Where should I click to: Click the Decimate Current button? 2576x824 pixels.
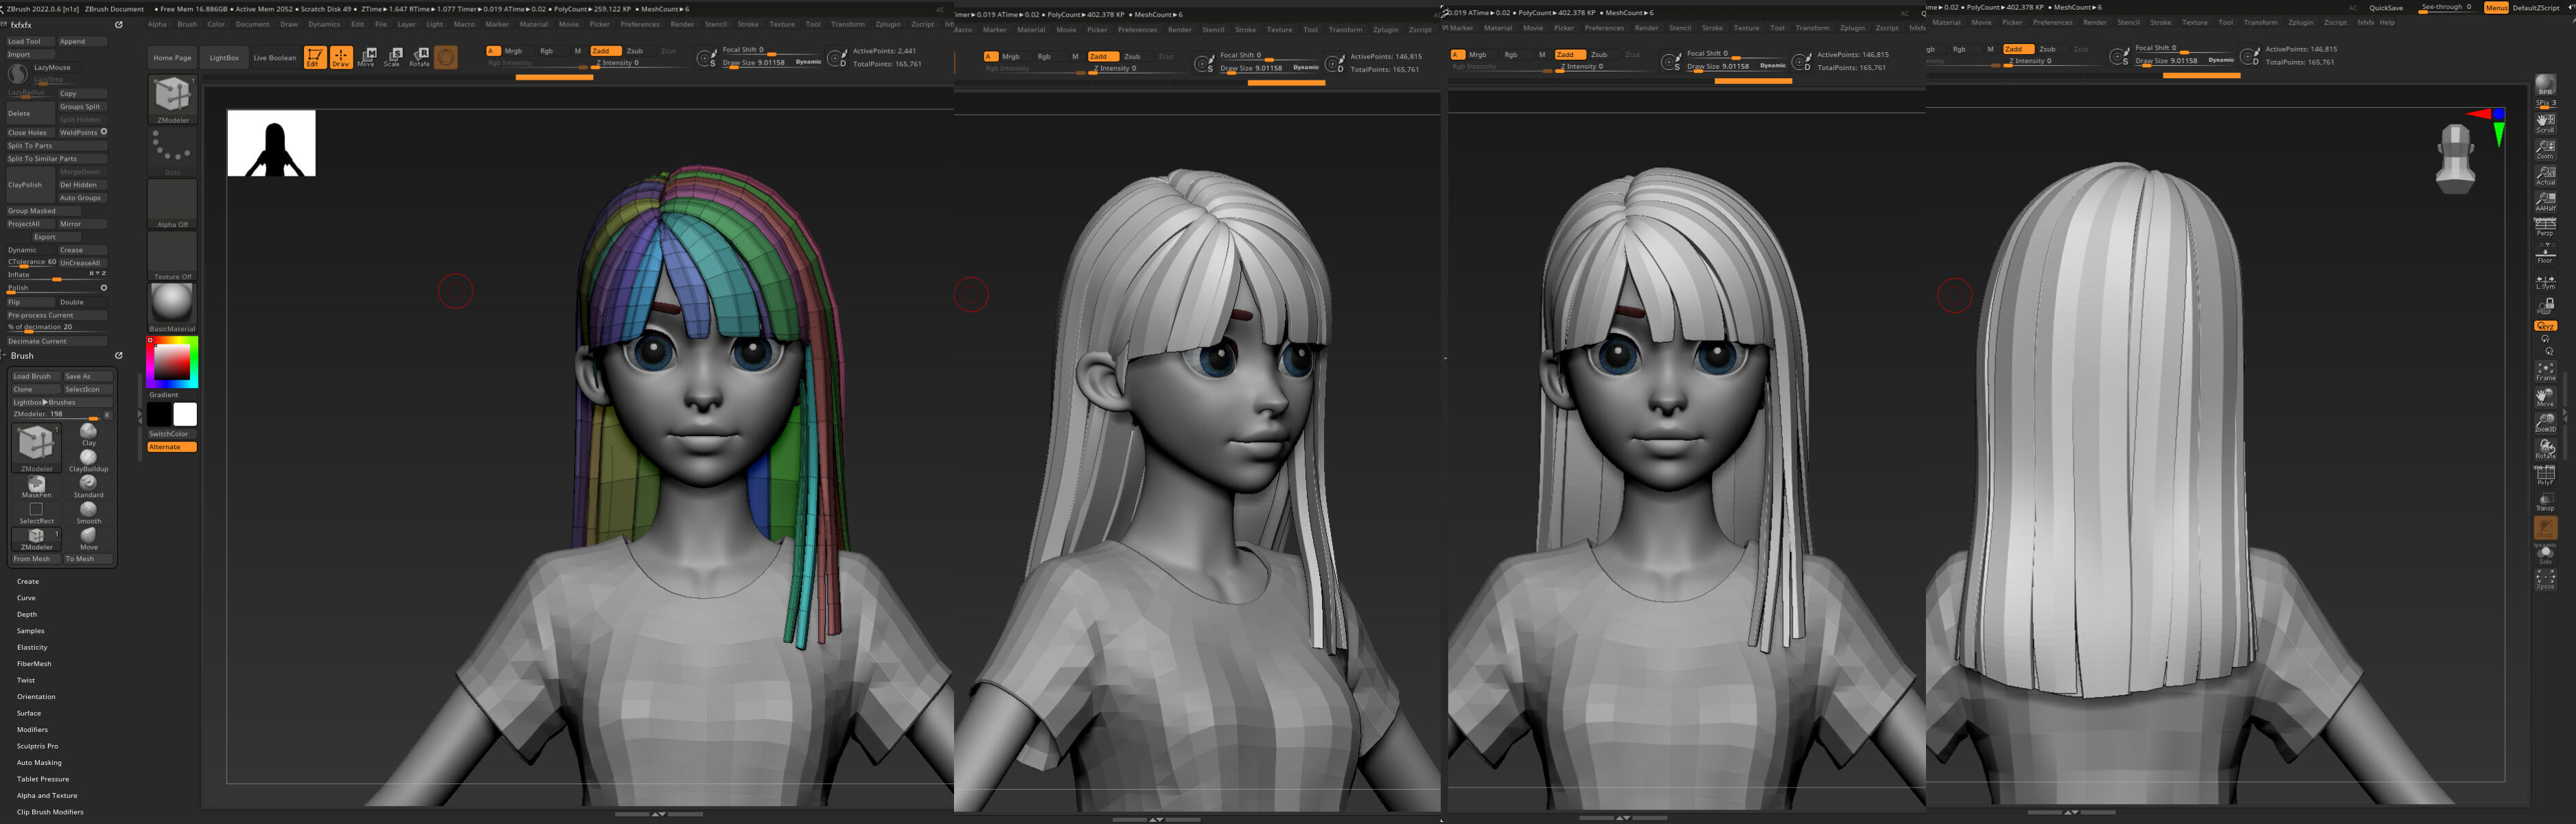click(x=56, y=341)
